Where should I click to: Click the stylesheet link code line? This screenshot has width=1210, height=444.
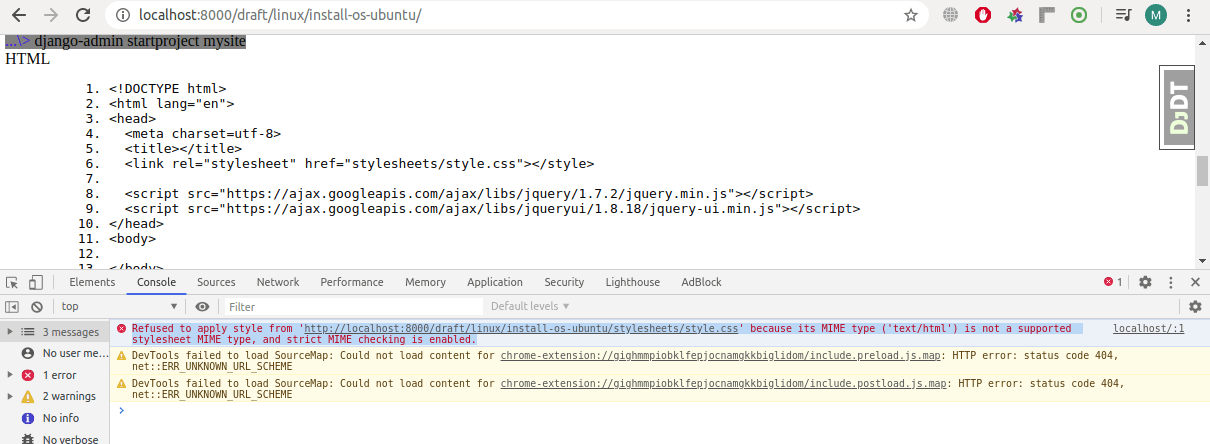[359, 163]
